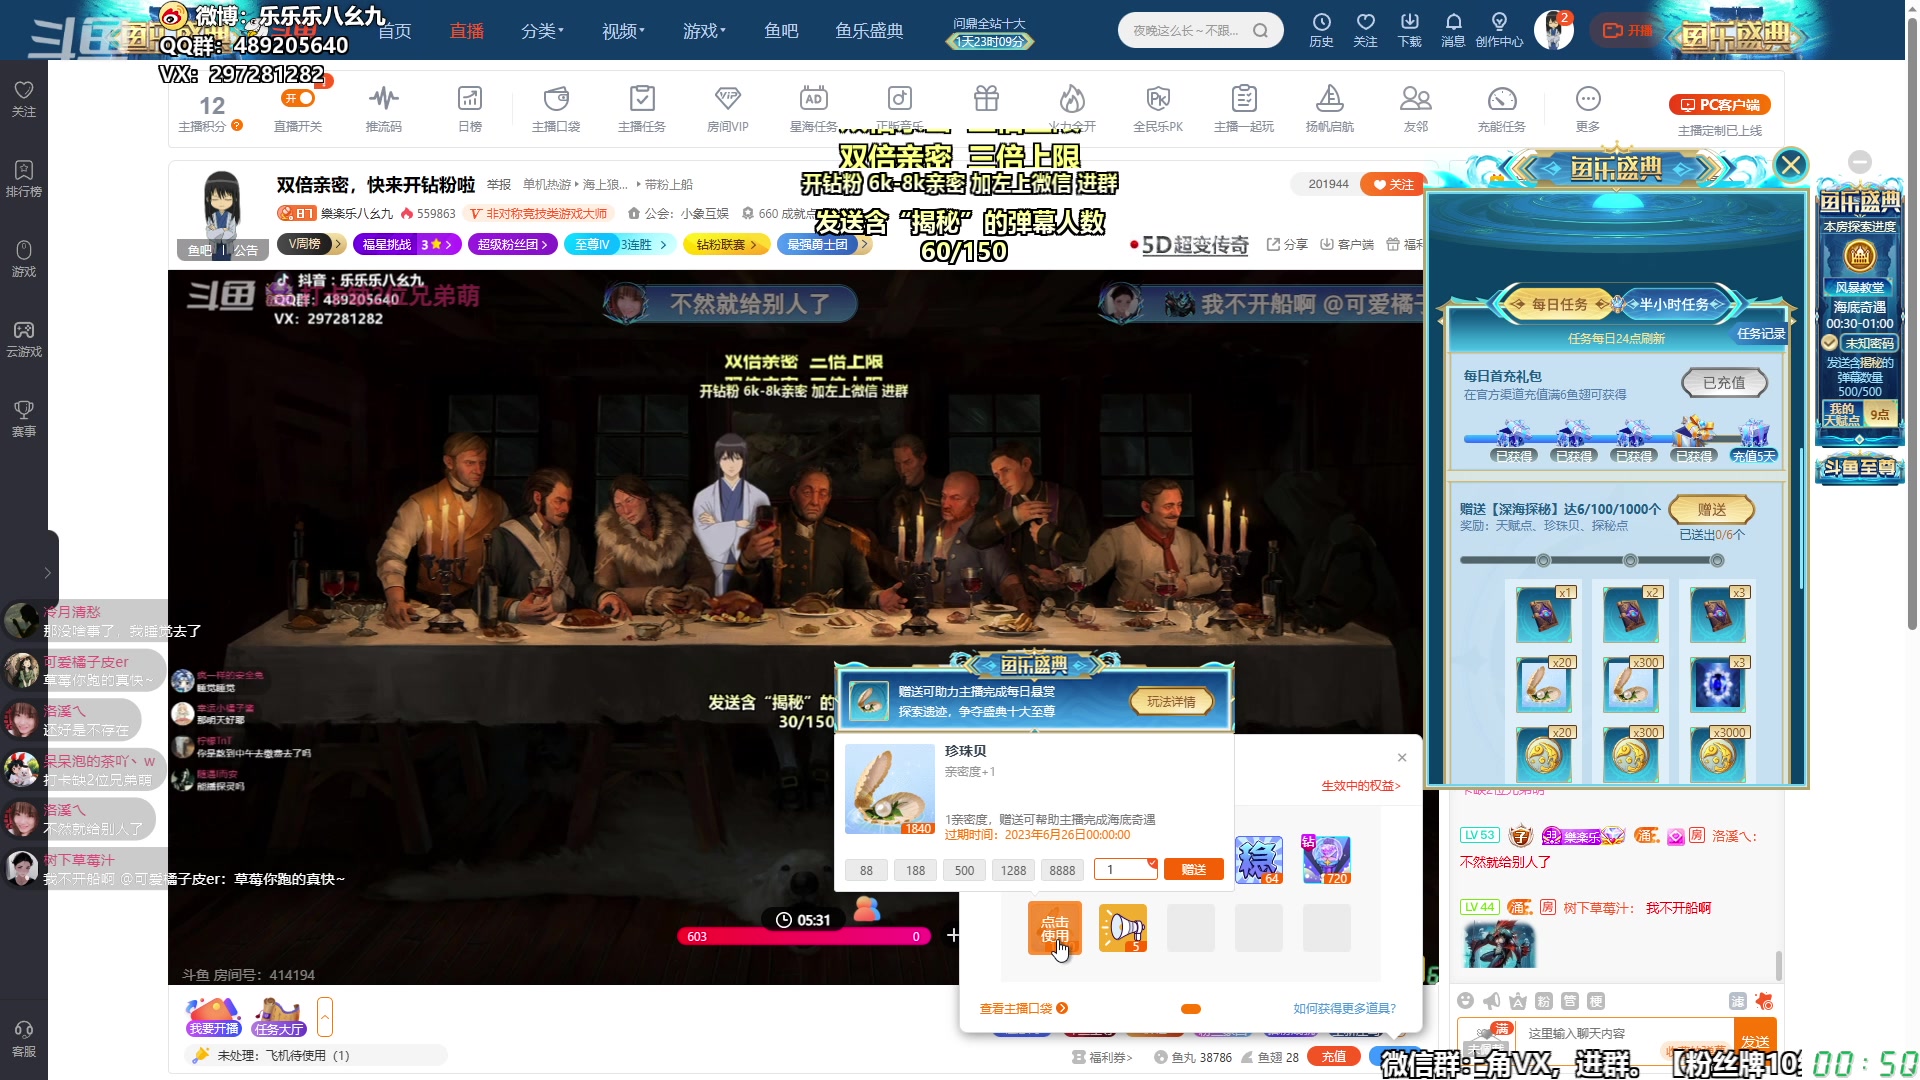Open the 如何获得更多道具 link
Image resolution: width=1920 pixels, height=1080 pixels.
[x=1344, y=1008]
